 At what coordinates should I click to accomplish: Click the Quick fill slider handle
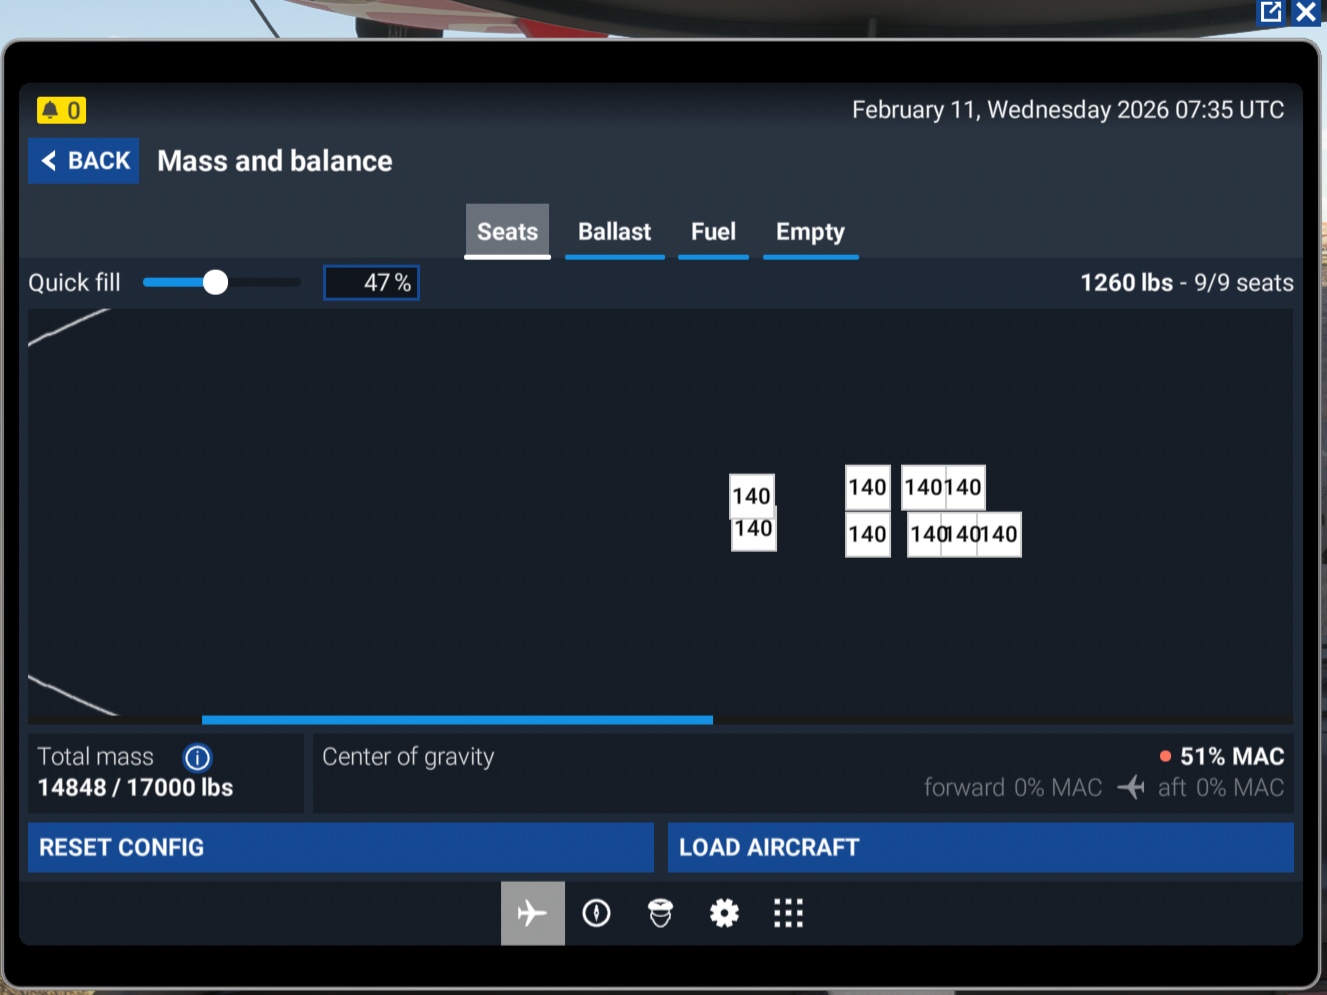[x=215, y=283]
